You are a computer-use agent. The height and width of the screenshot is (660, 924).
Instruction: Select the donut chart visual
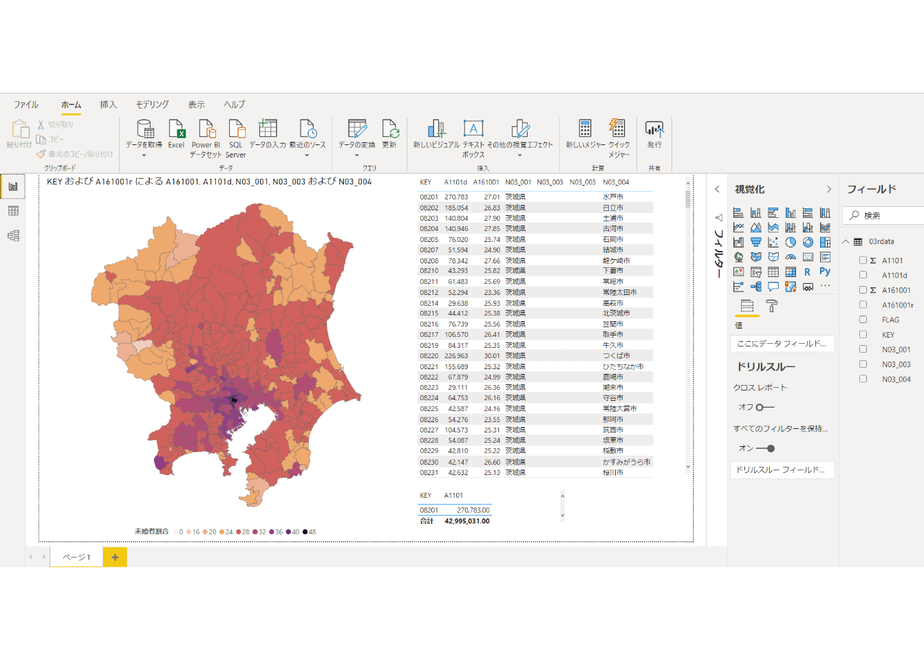tap(808, 242)
